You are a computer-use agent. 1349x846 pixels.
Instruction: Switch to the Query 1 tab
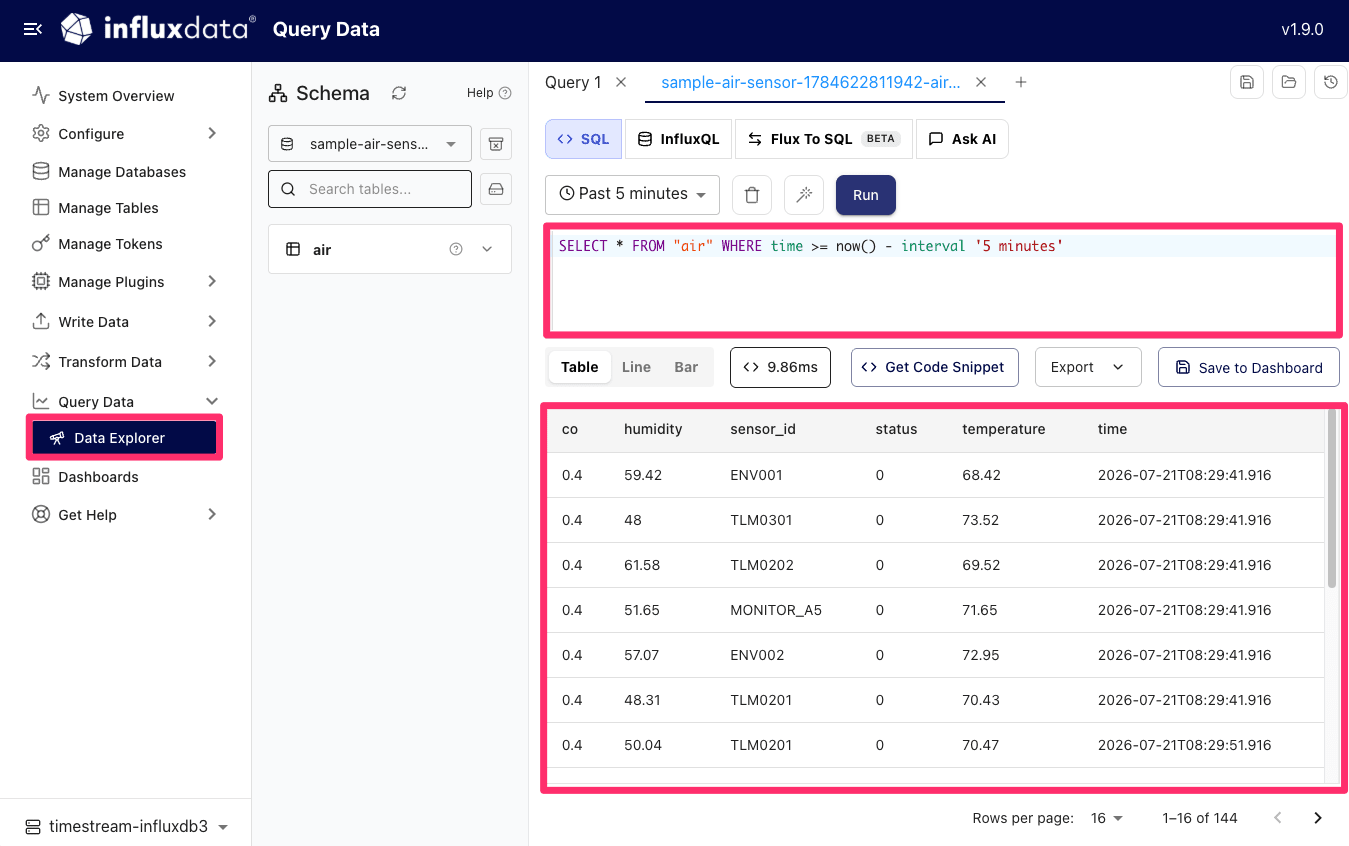573,82
